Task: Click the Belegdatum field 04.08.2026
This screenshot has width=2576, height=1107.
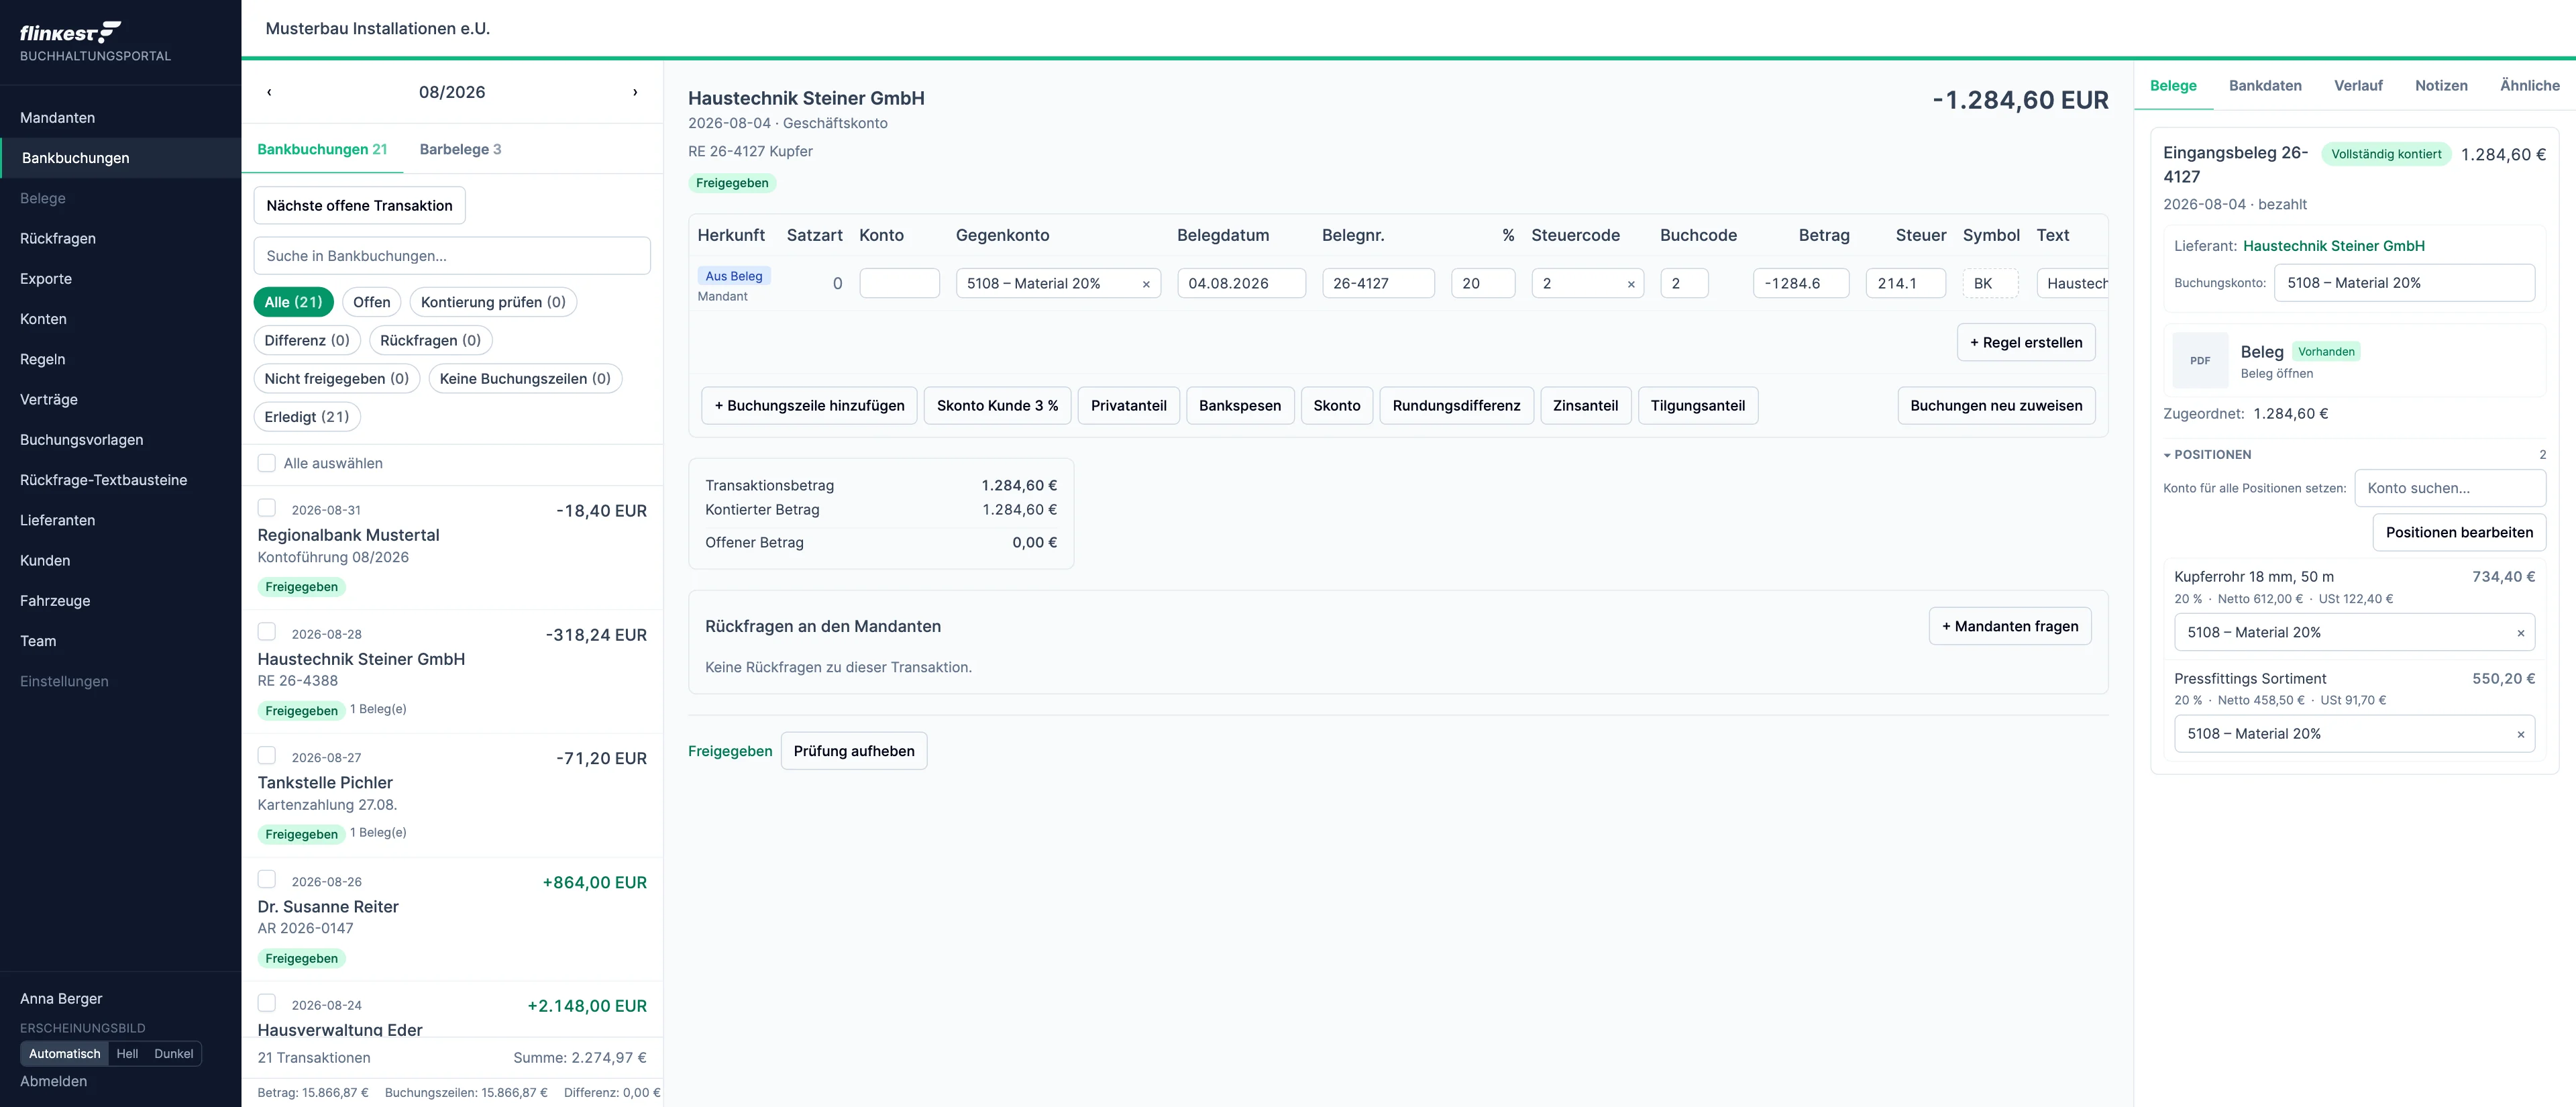Action: pos(1240,284)
